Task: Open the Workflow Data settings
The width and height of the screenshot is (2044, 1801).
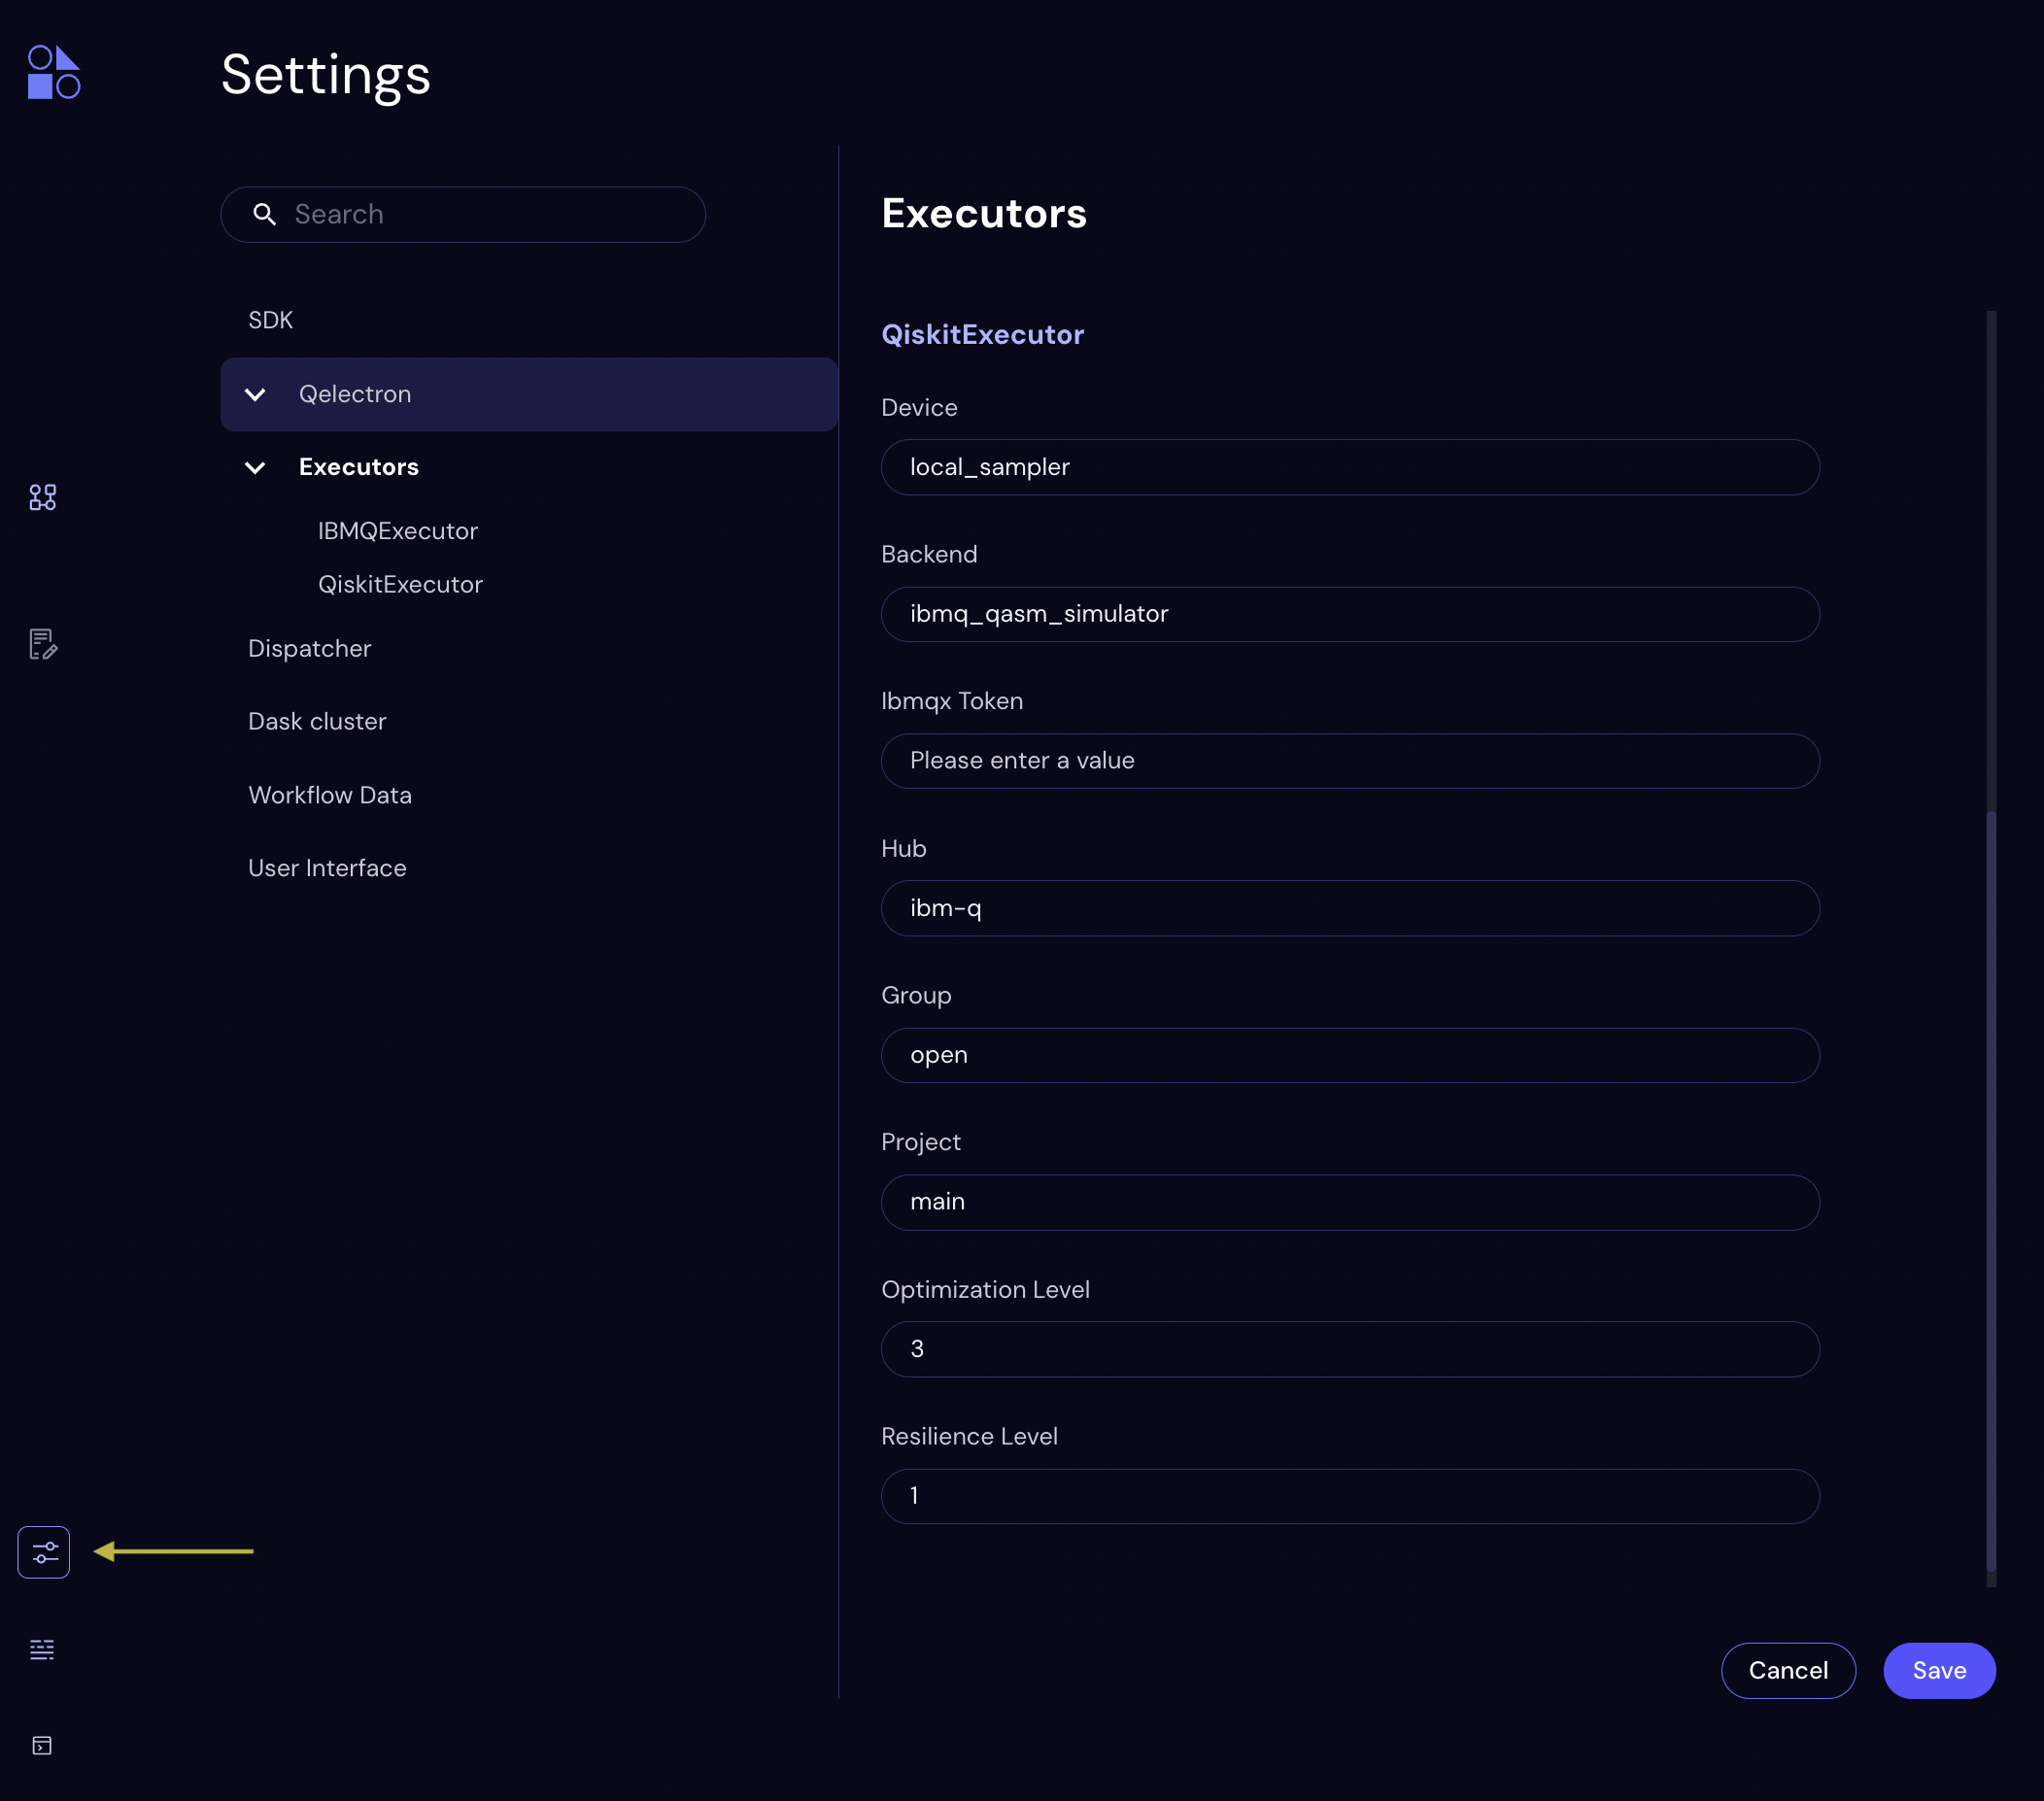Action: [x=329, y=795]
